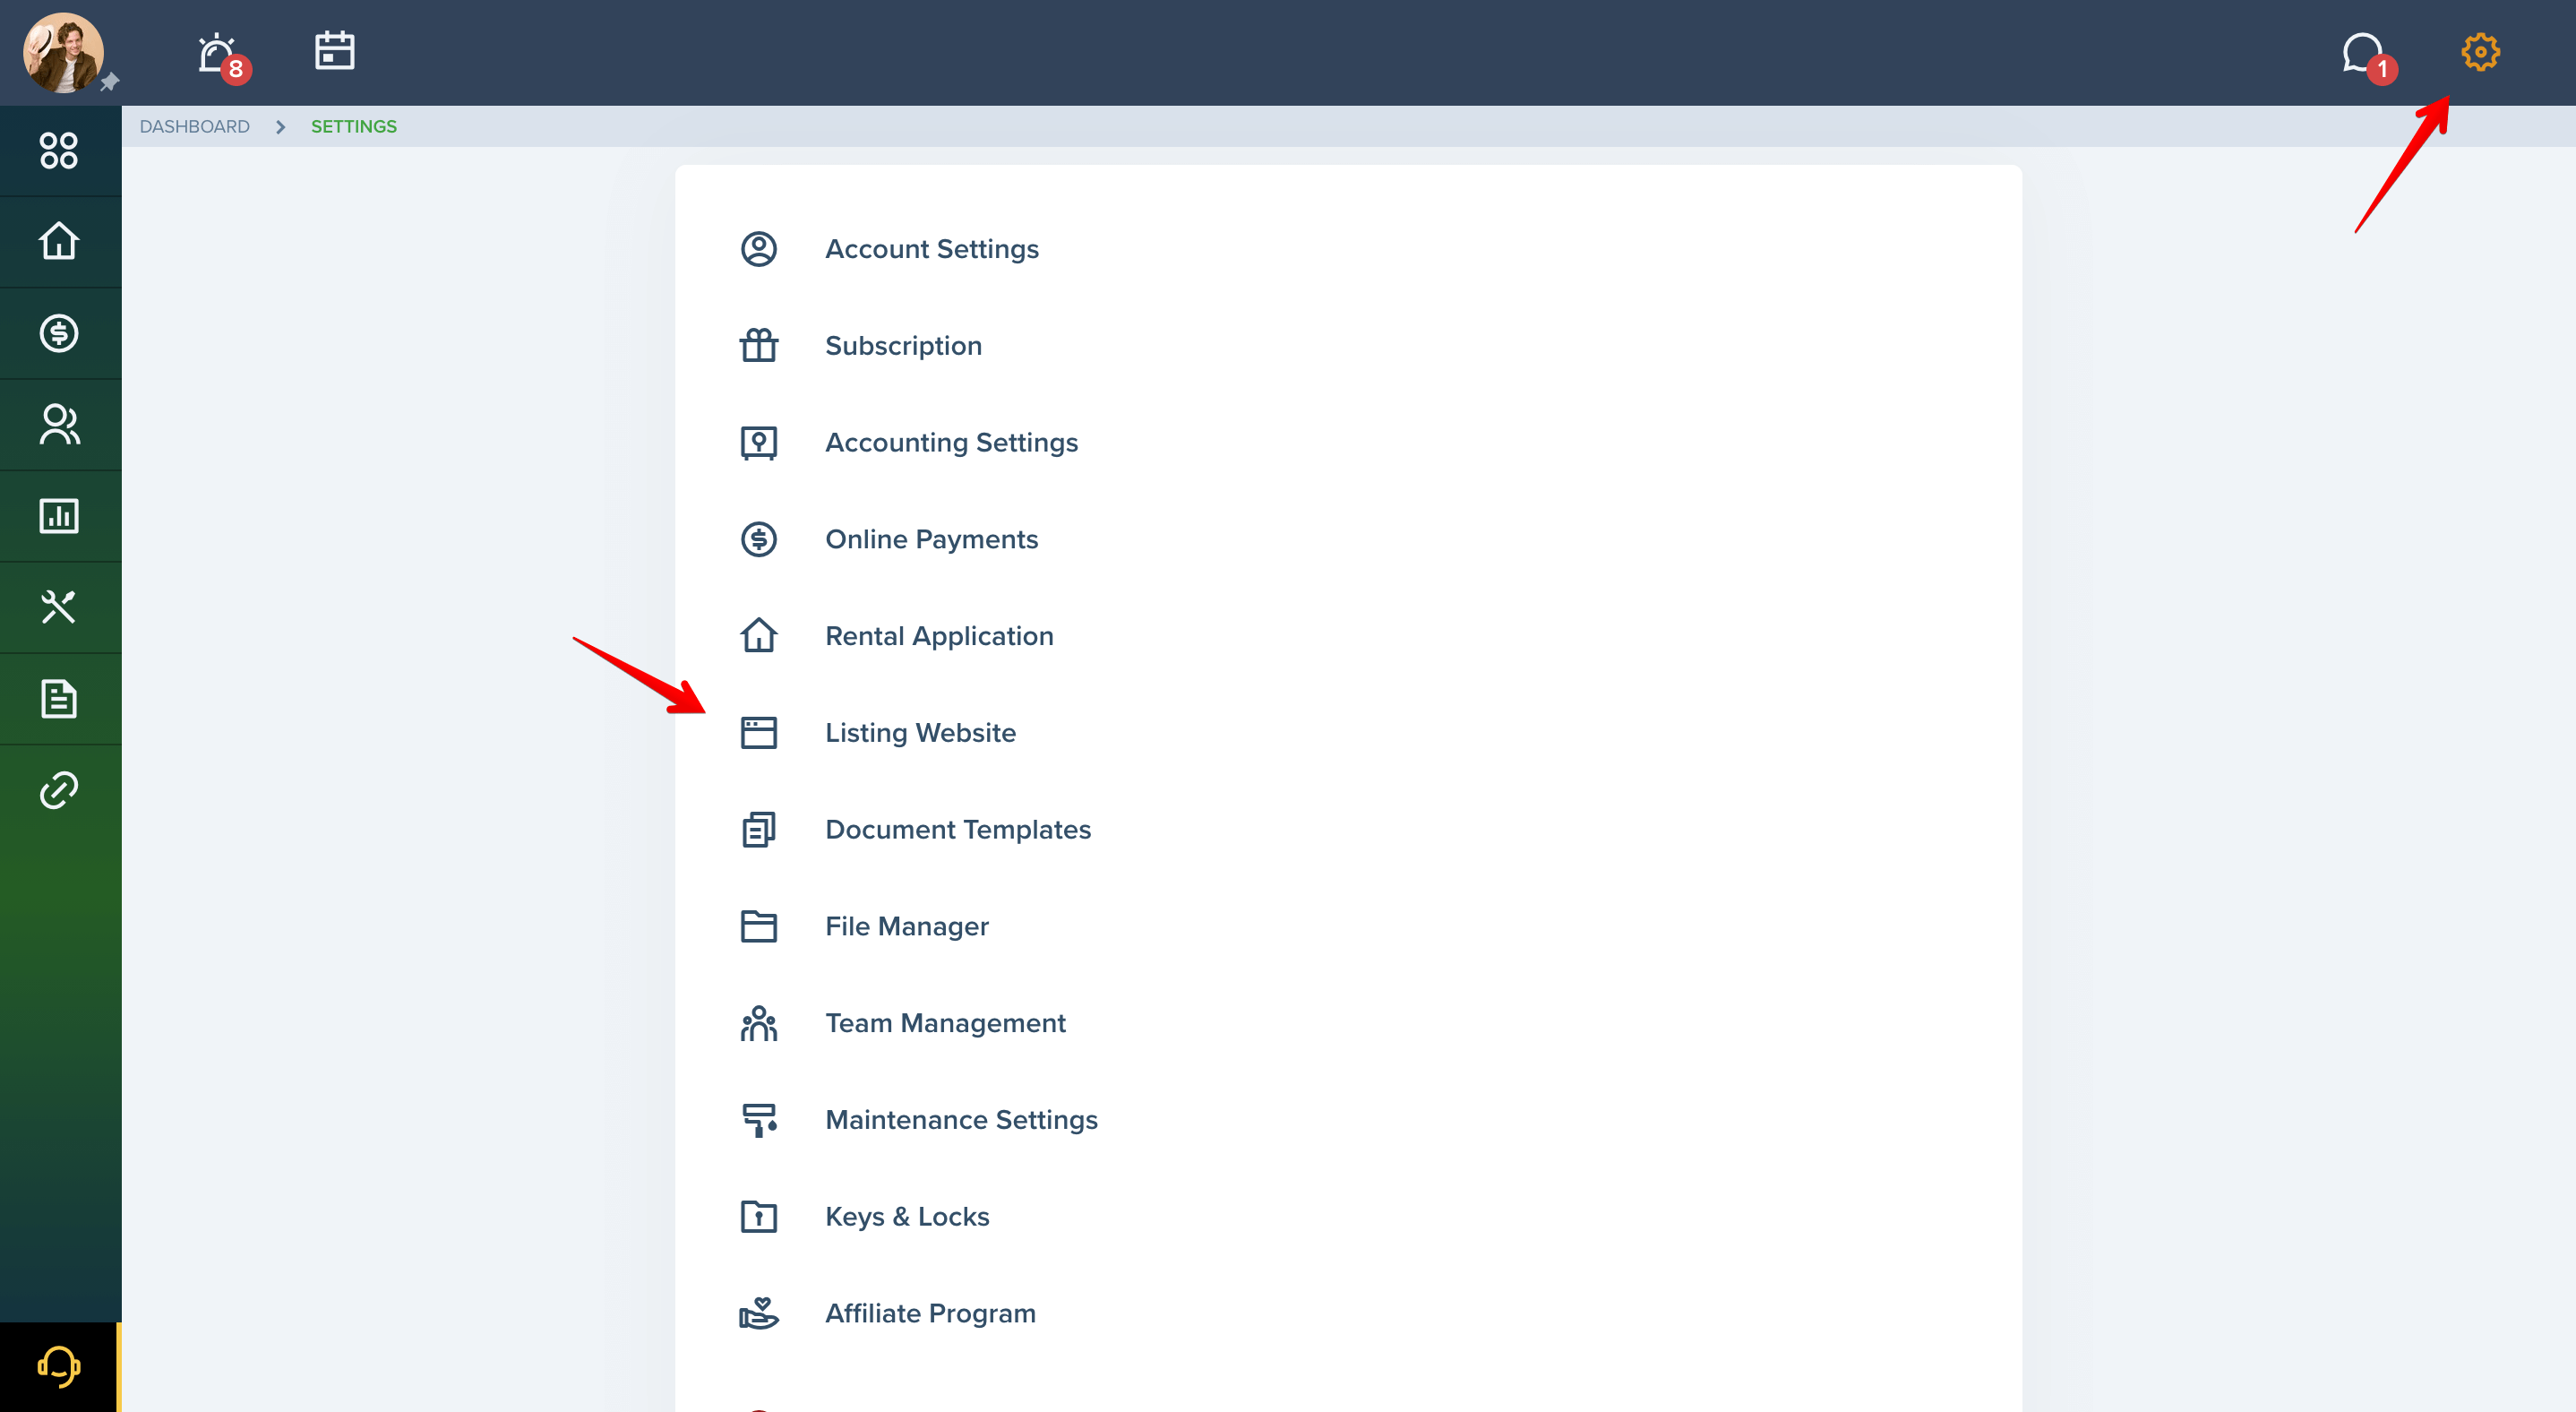The height and width of the screenshot is (1412, 2576).
Task: Click the Online Payments dollar icon
Action: [x=759, y=540]
